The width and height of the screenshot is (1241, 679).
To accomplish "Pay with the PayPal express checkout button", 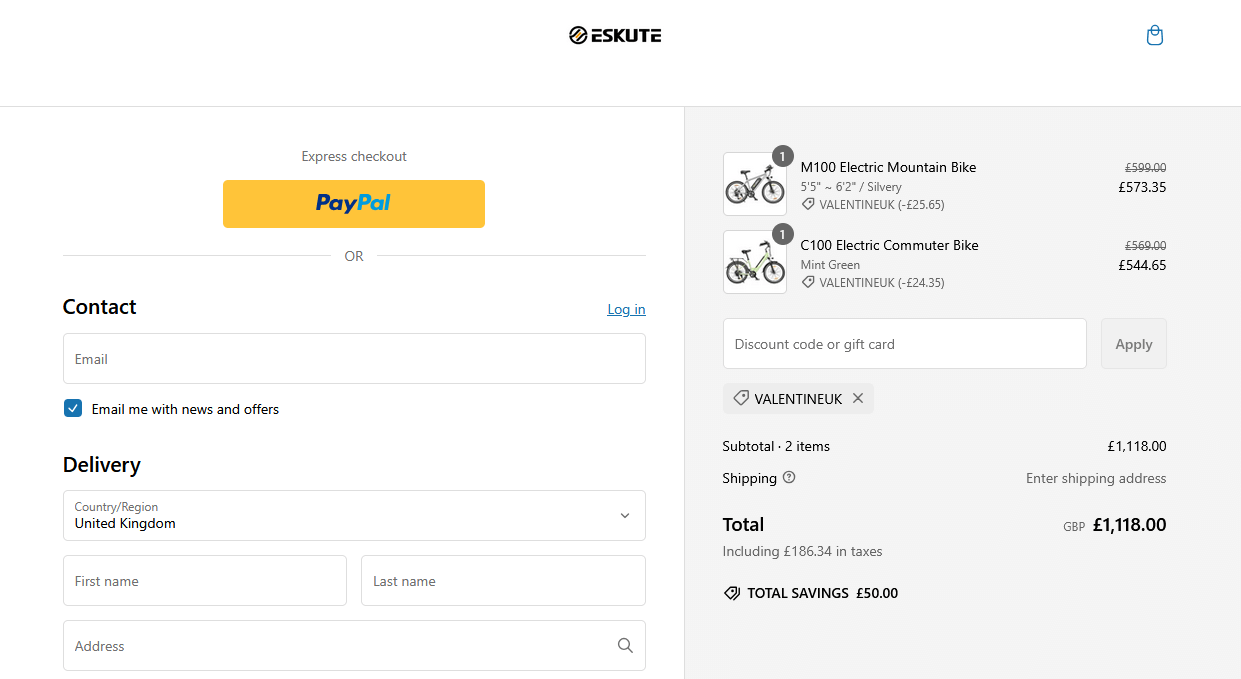I will pyautogui.click(x=354, y=204).
